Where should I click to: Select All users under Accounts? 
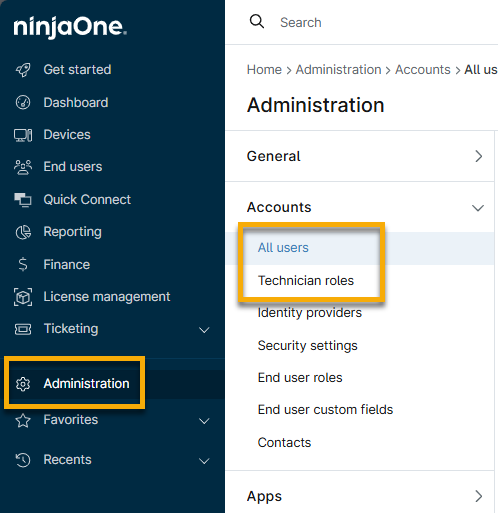pyautogui.click(x=283, y=248)
